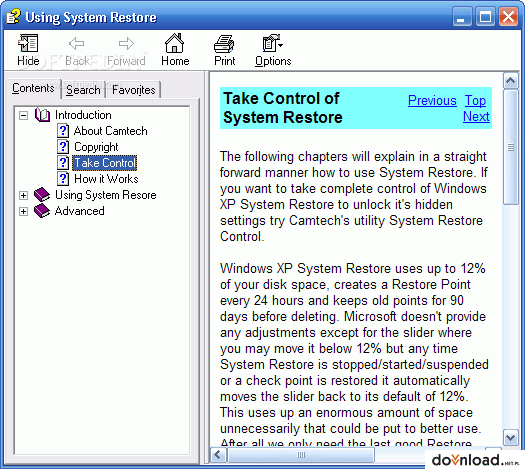Click the open book icon beside Introduction
Screen dimensions: 525x469
coord(43,115)
